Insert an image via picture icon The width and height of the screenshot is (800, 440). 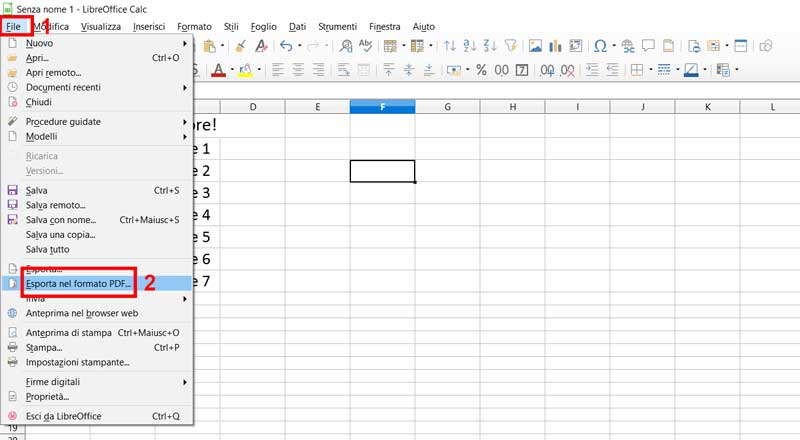[535, 46]
